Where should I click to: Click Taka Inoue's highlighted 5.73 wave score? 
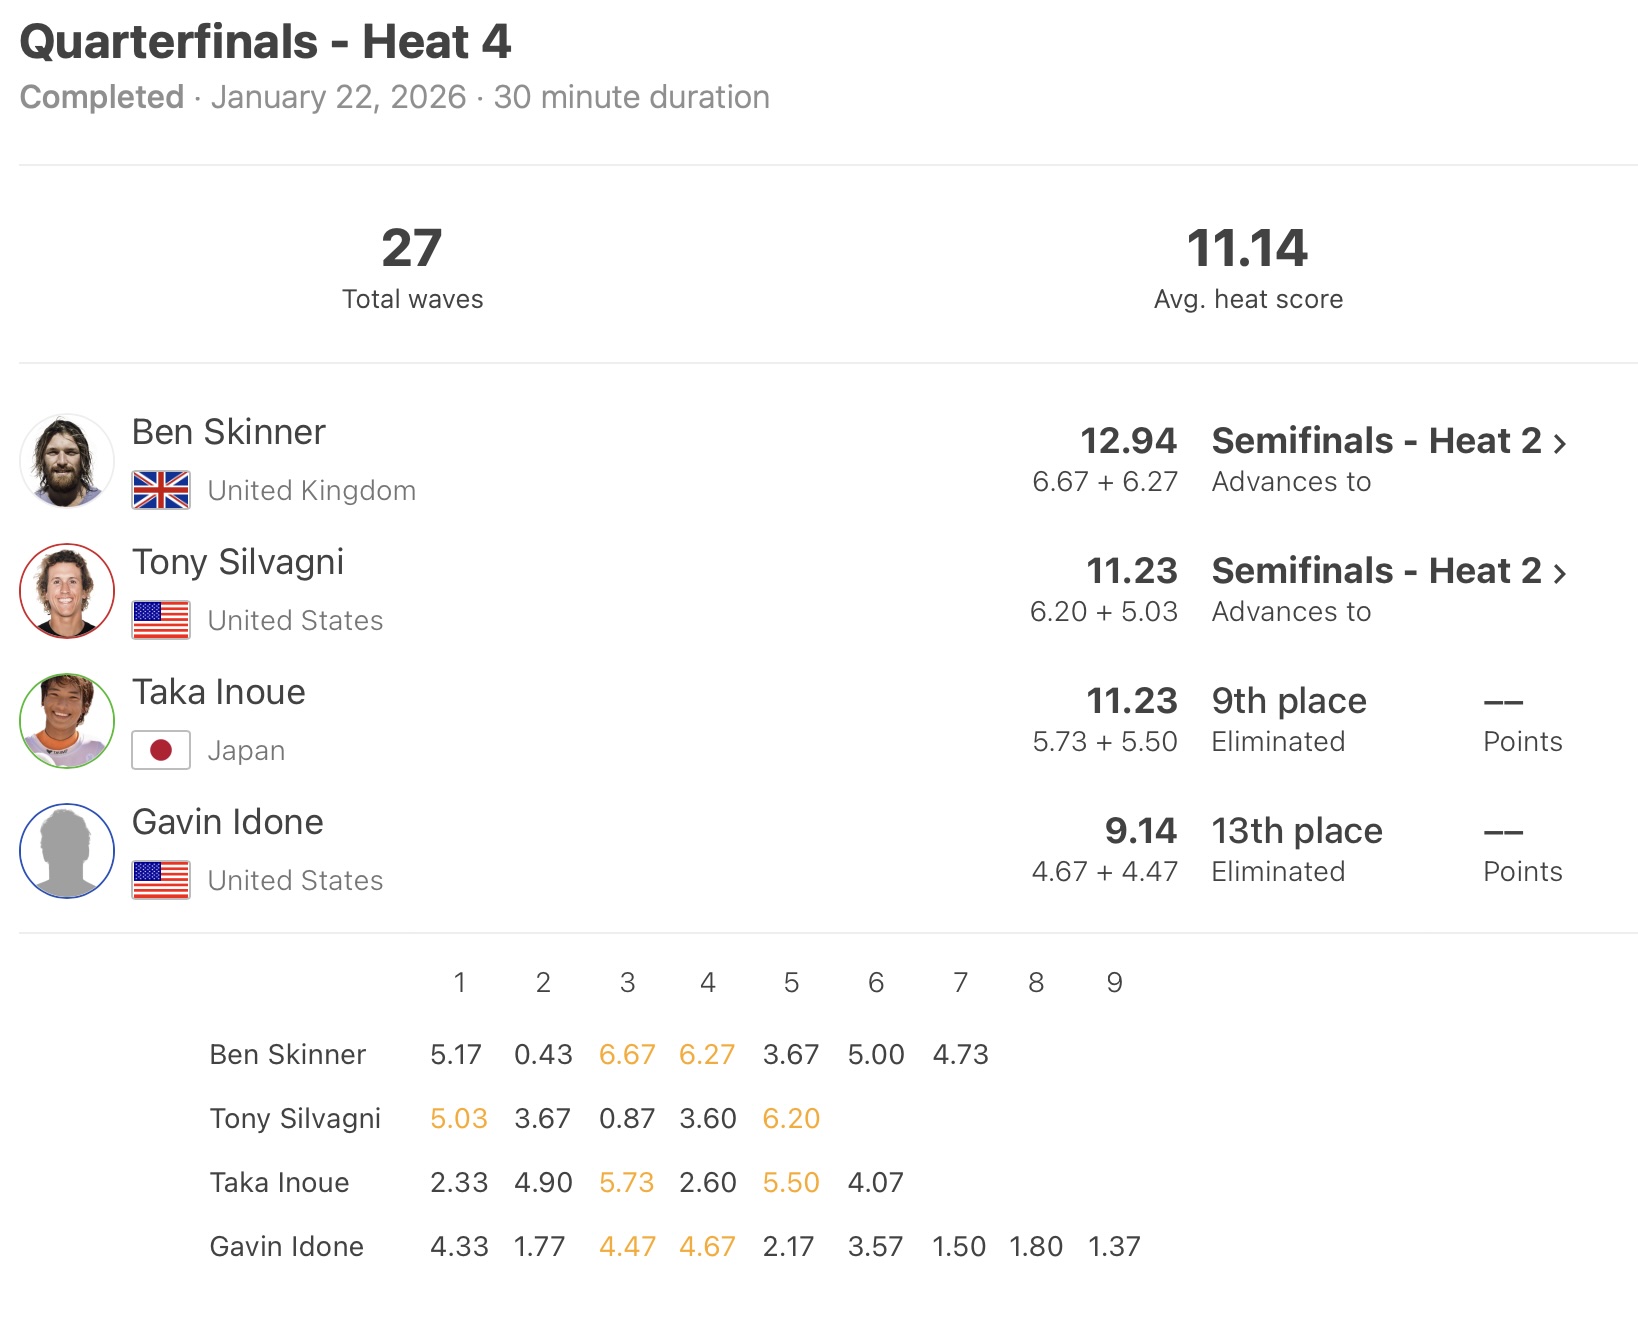(x=627, y=1182)
